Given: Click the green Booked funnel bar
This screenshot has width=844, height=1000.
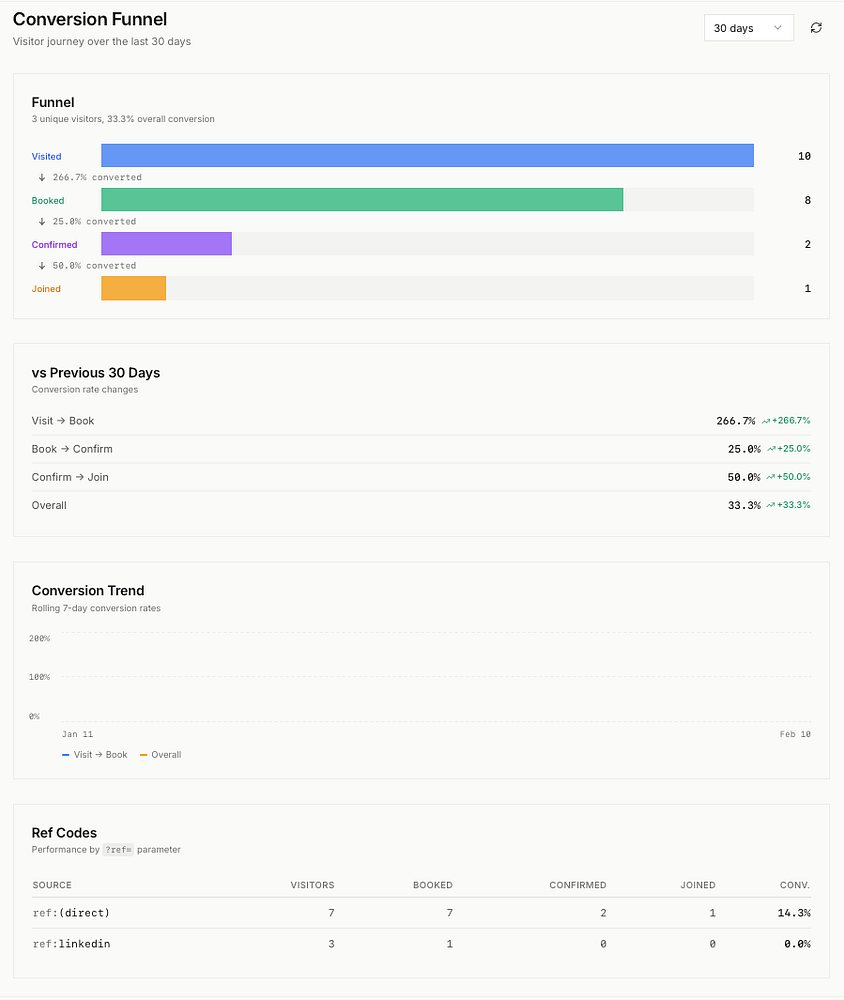Looking at the screenshot, I should 362,200.
